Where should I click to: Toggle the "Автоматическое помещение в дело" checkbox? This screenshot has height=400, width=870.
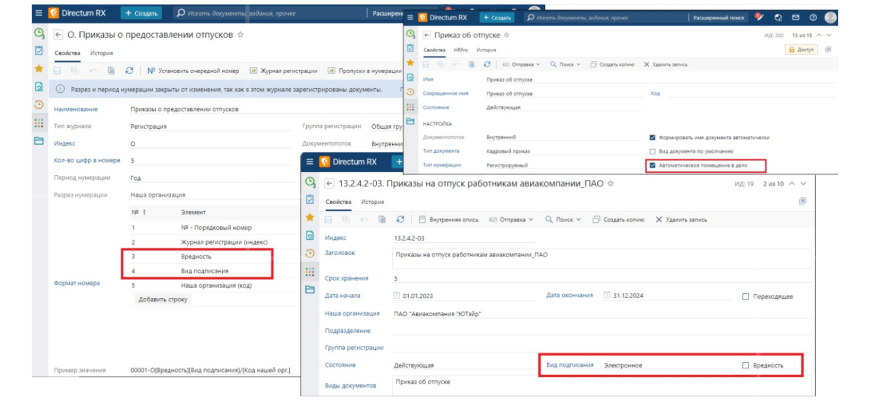pos(652,165)
